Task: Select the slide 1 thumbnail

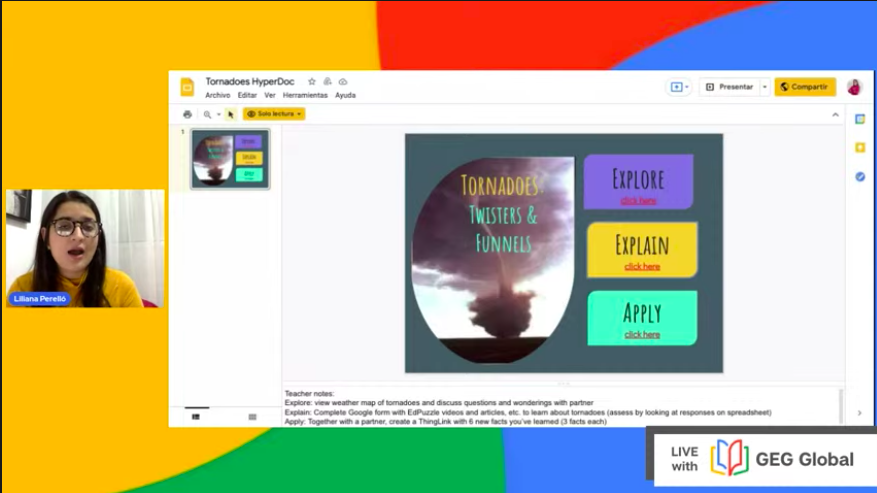Action: click(230, 159)
